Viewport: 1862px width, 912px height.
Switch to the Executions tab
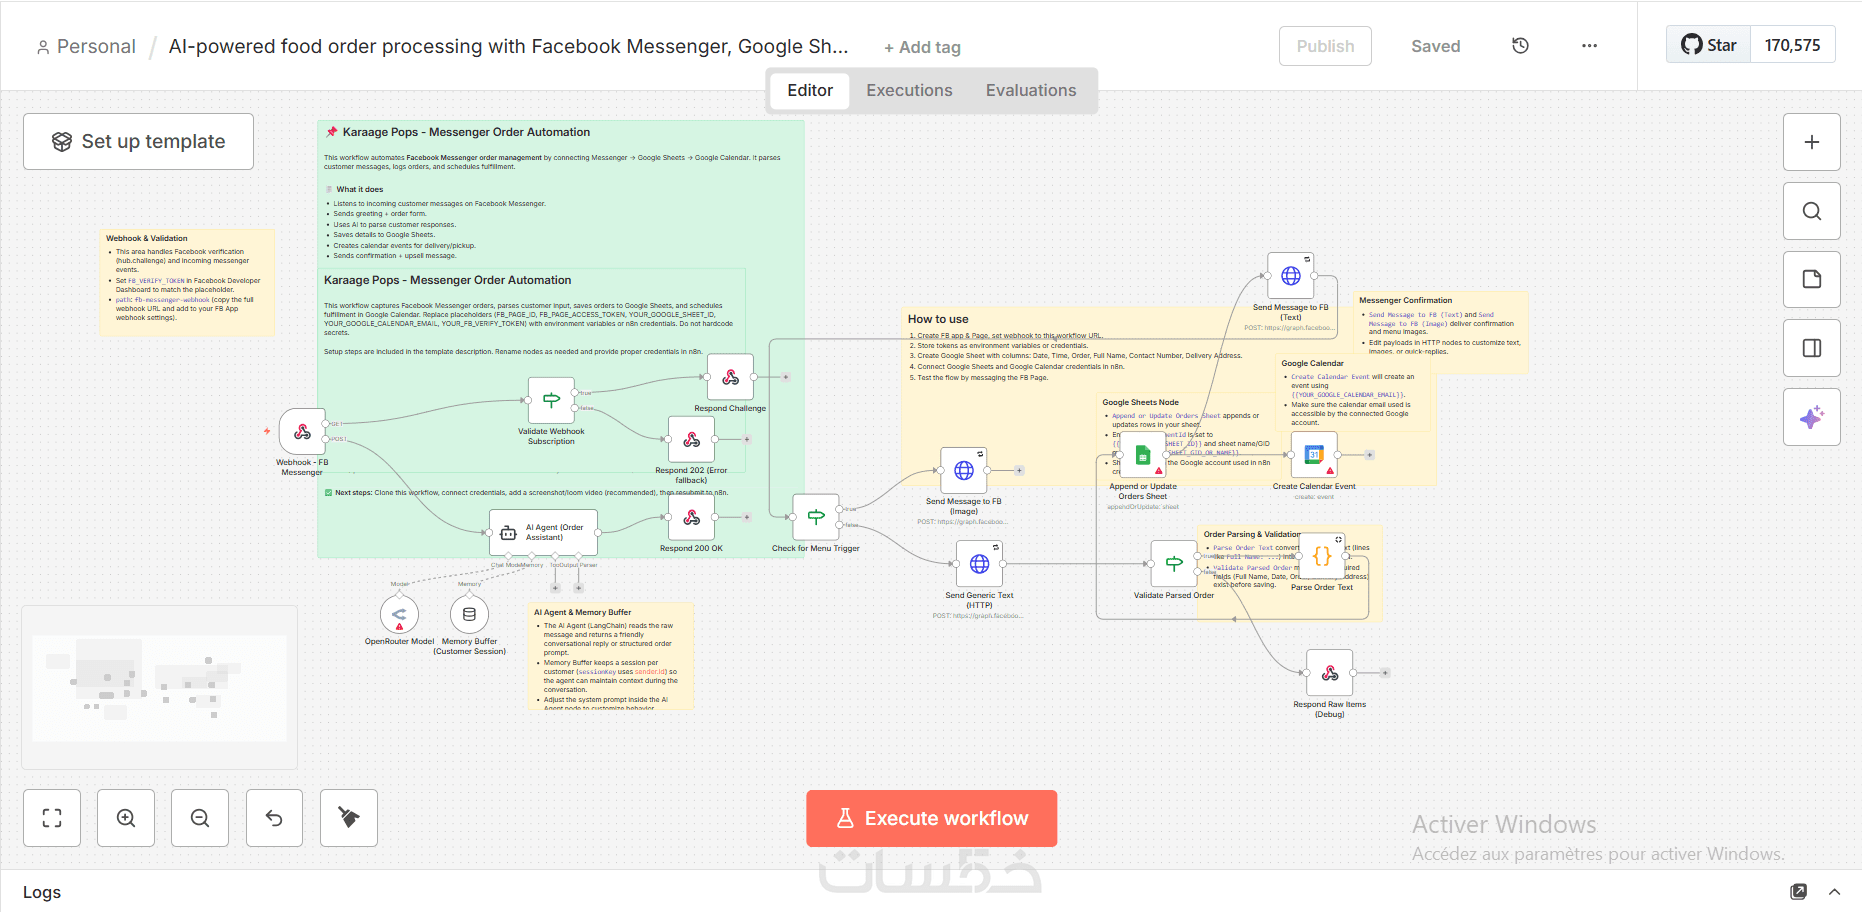pyautogui.click(x=909, y=91)
